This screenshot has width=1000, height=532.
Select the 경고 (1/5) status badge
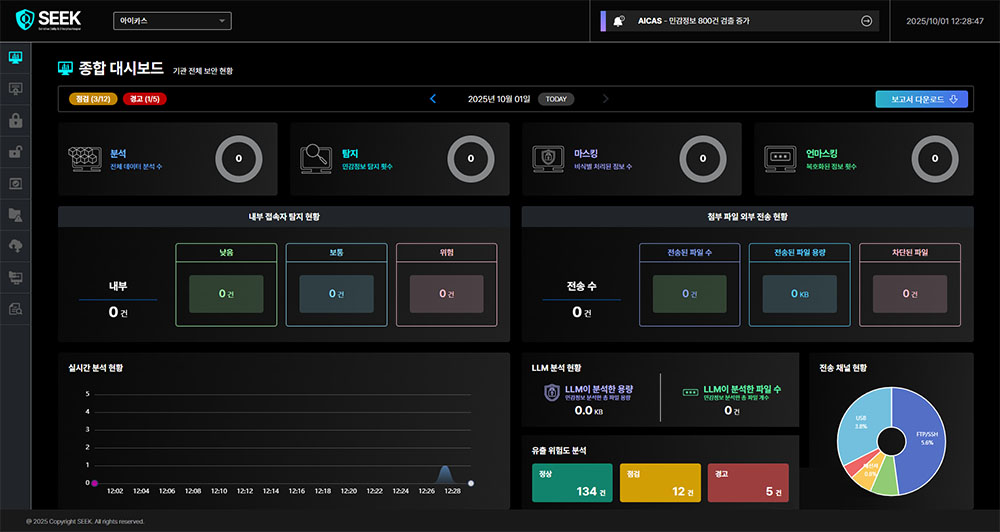[143, 99]
